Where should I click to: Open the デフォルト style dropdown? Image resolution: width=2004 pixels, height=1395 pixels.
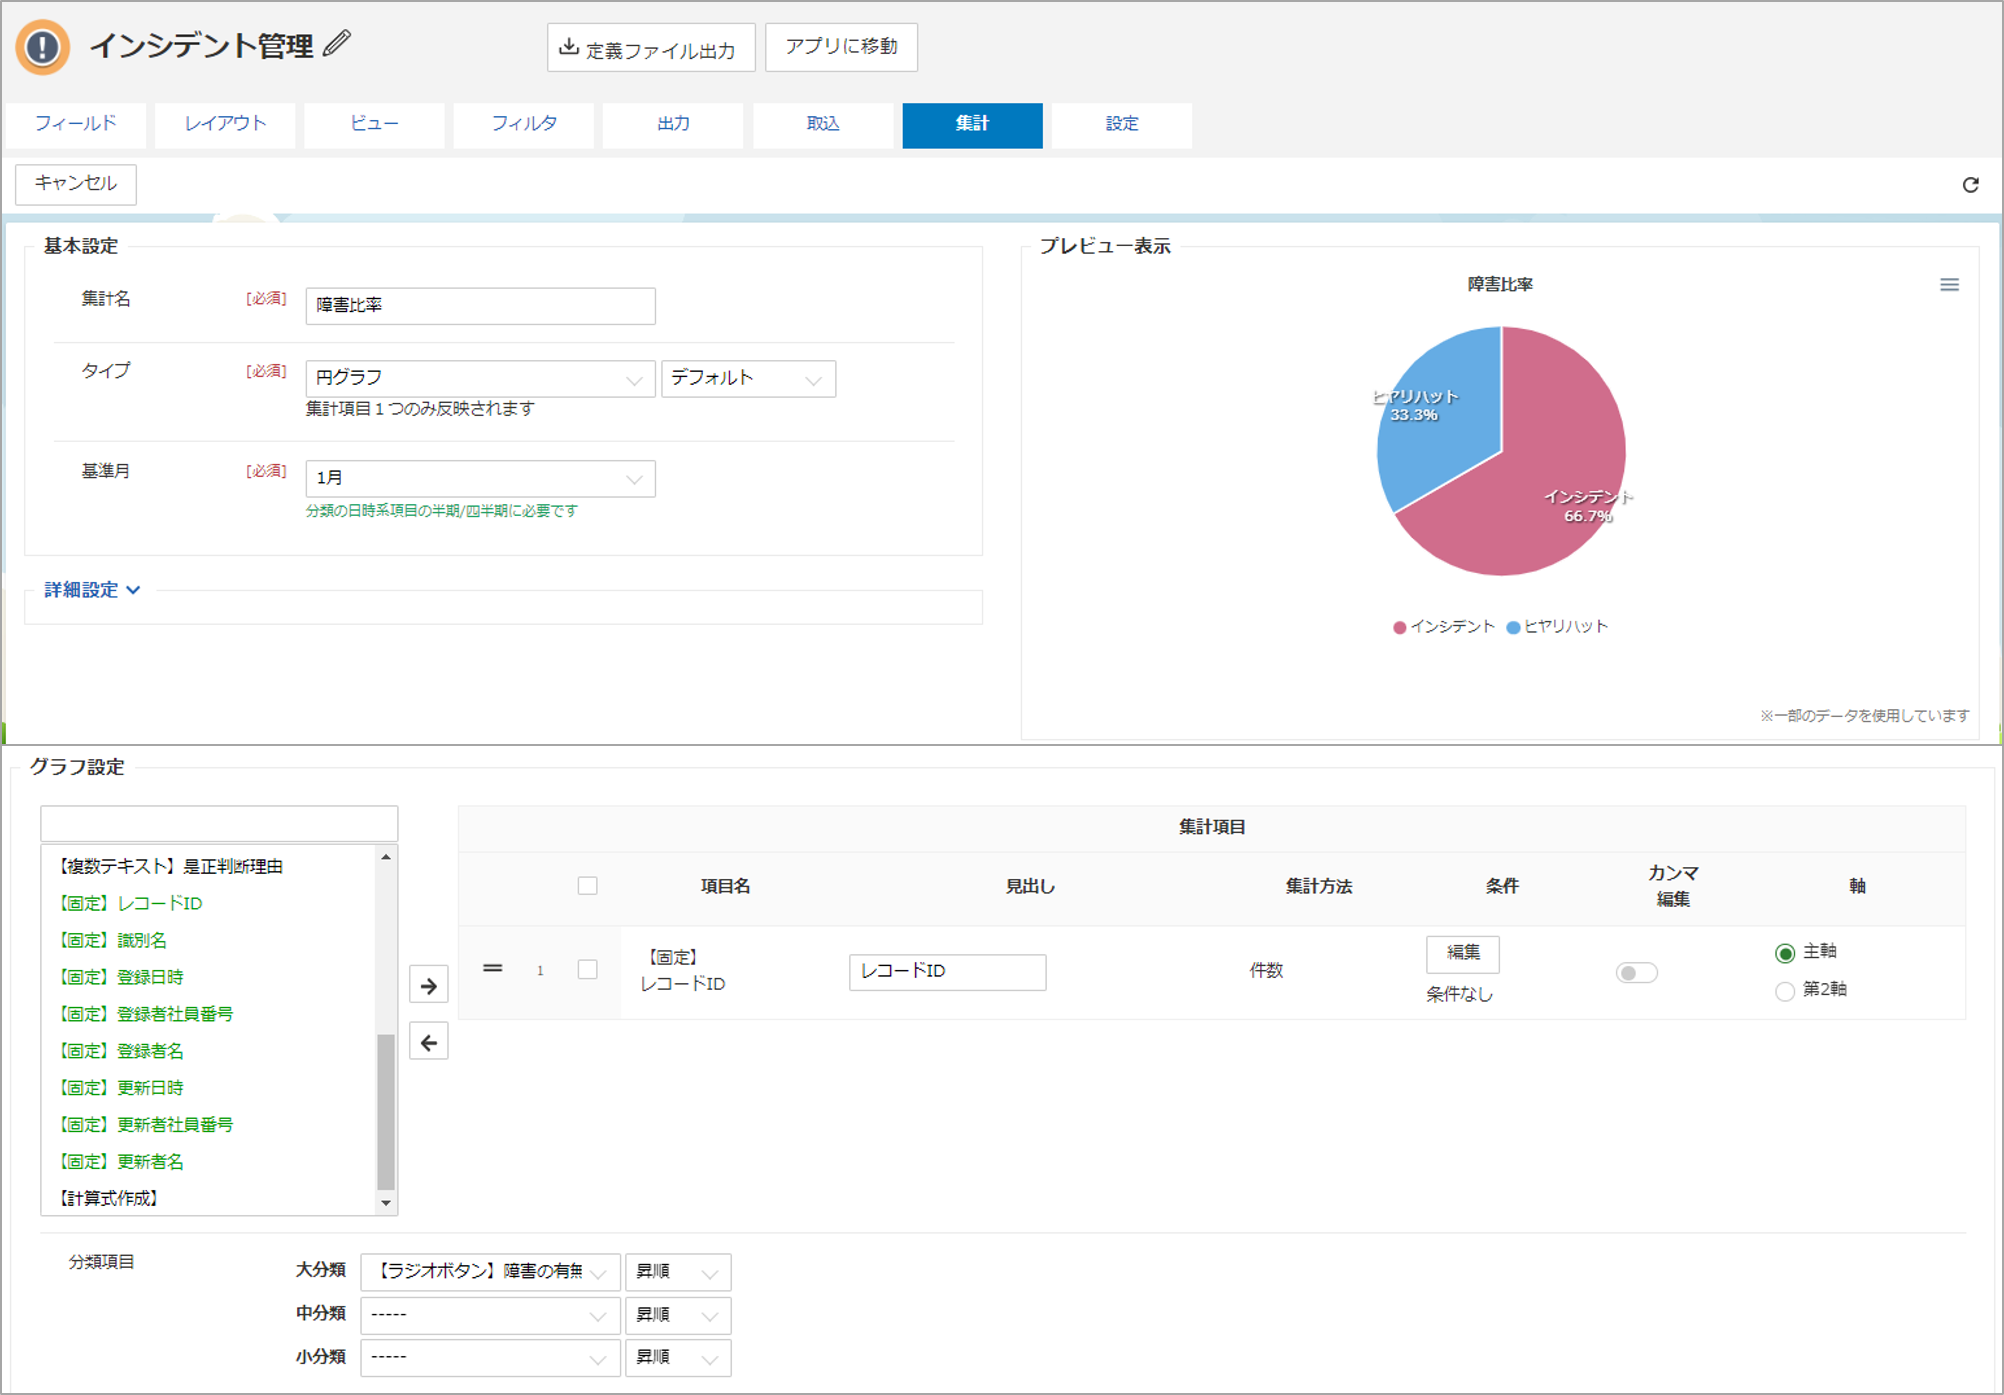click(748, 379)
